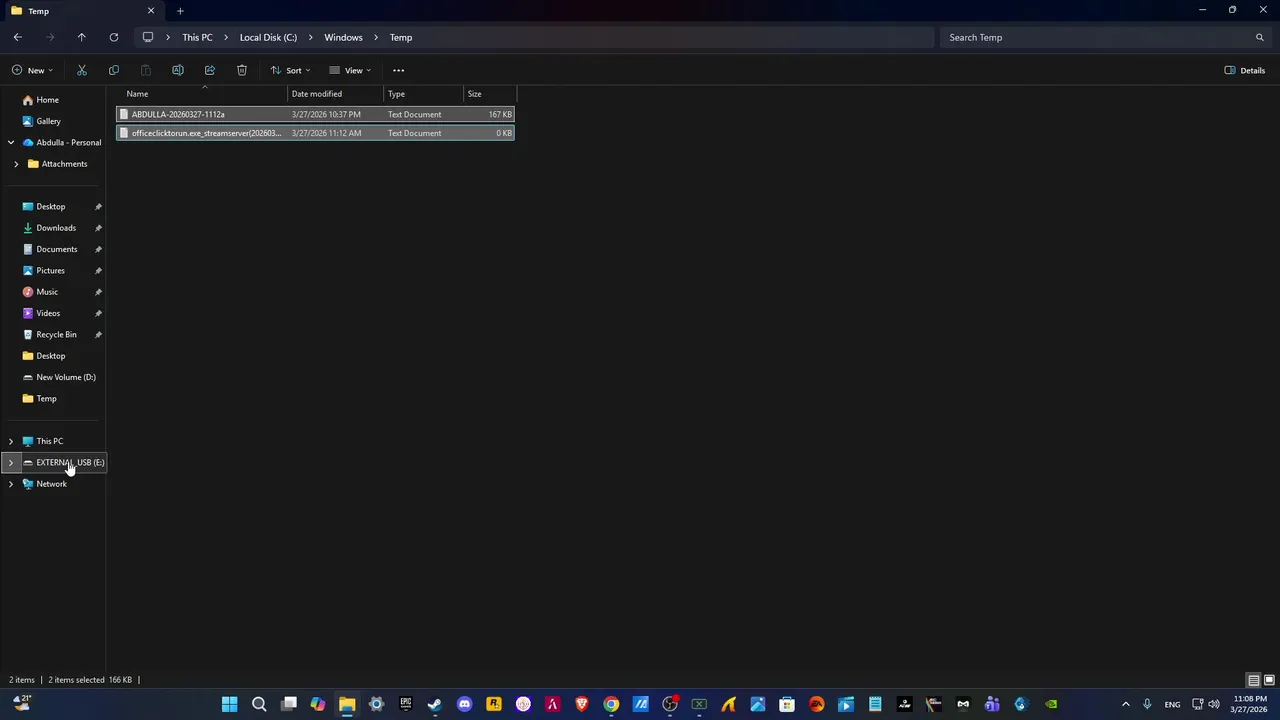Open the clock and date flyout
The height and width of the screenshot is (720, 1280).
(x=1250, y=704)
